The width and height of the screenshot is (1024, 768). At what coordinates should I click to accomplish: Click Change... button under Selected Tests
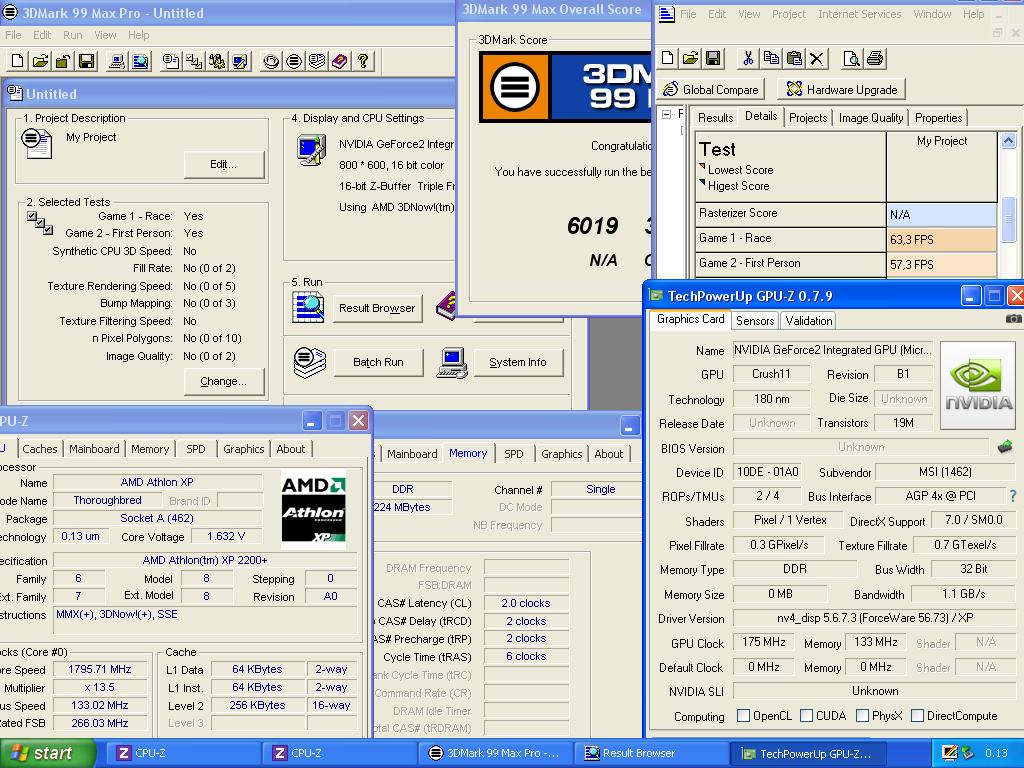(224, 381)
